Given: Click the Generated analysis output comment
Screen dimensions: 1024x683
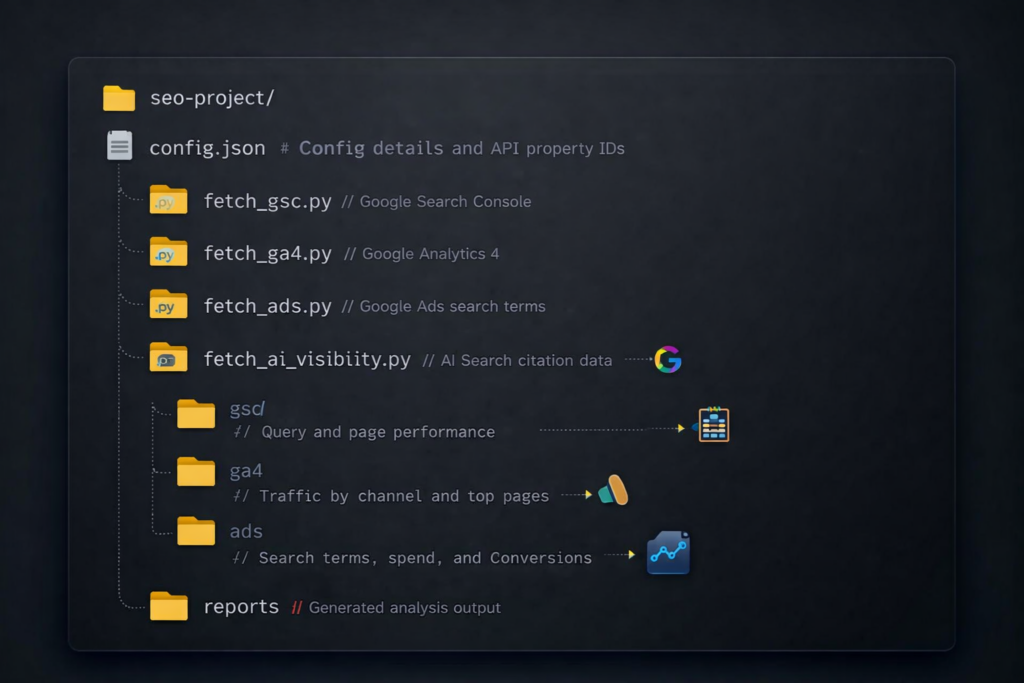Looking at the screenshot, I should (x=404, y=607).
